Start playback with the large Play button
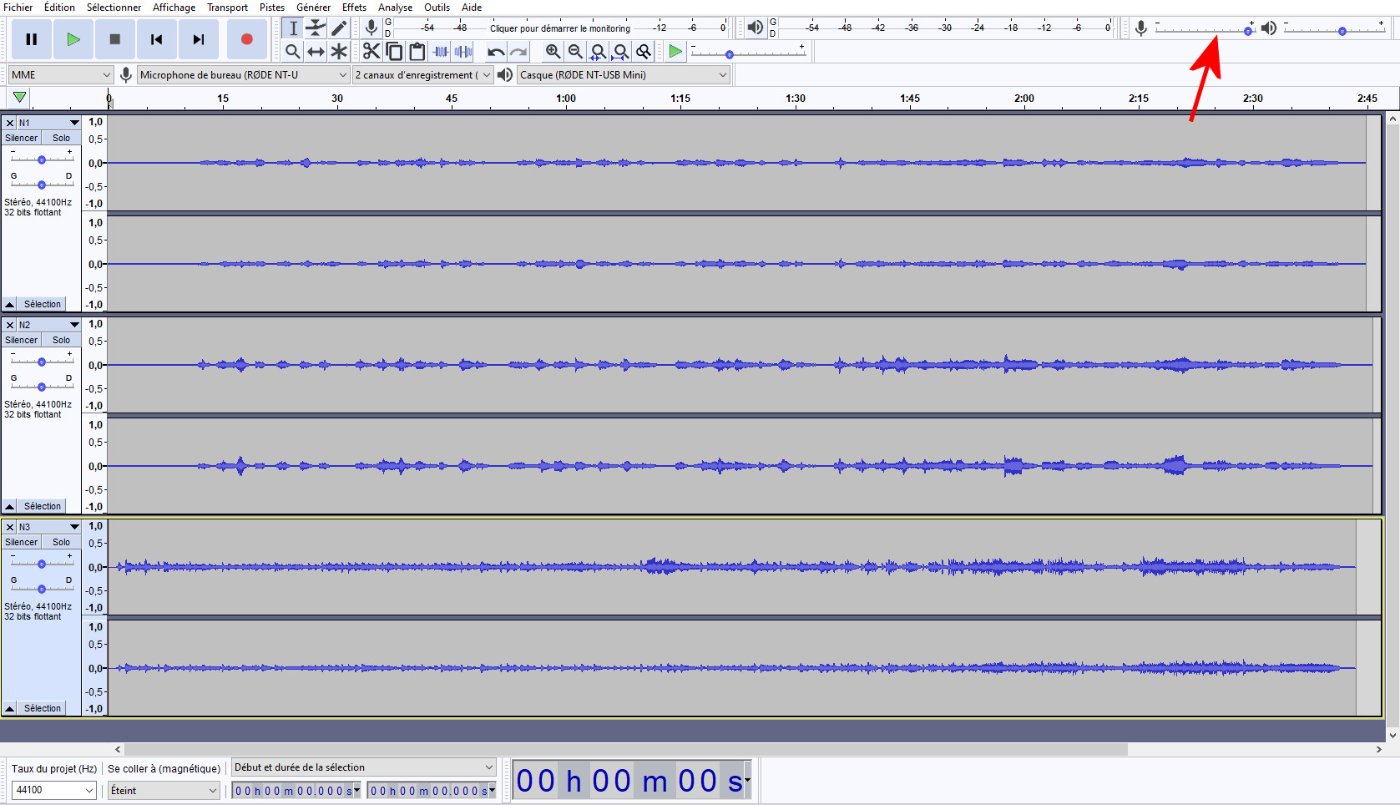The height and width of the screenshot is (805, 1400). click(x=73, y=39)
